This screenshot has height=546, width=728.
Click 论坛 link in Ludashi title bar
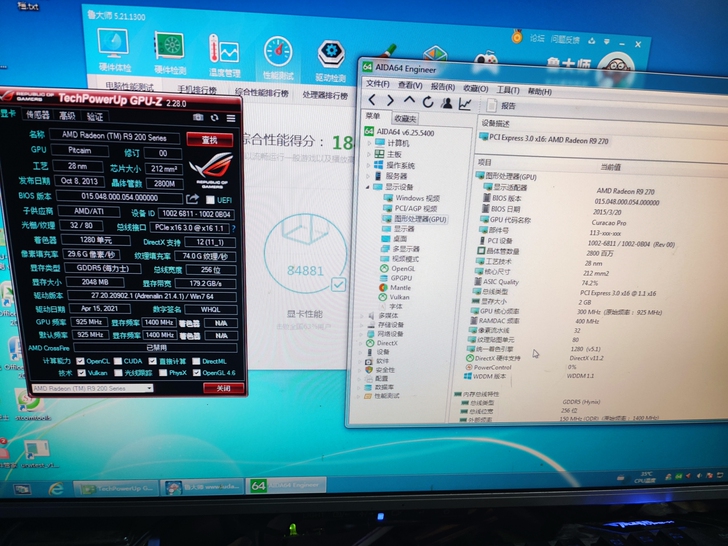[537, 38]
